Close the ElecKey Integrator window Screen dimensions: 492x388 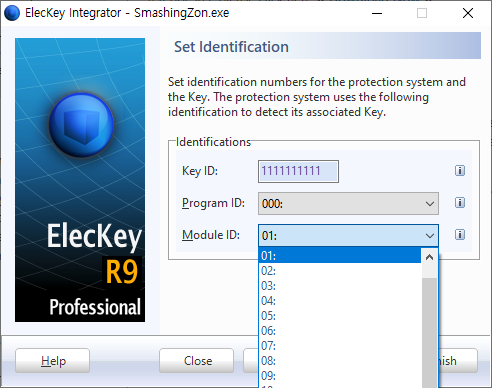468,13
